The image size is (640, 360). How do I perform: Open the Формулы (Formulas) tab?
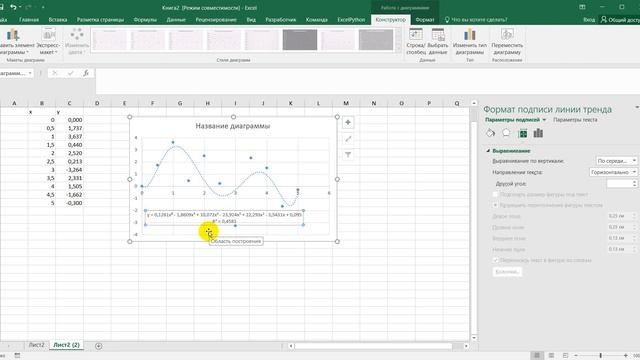tap(145, 20)
